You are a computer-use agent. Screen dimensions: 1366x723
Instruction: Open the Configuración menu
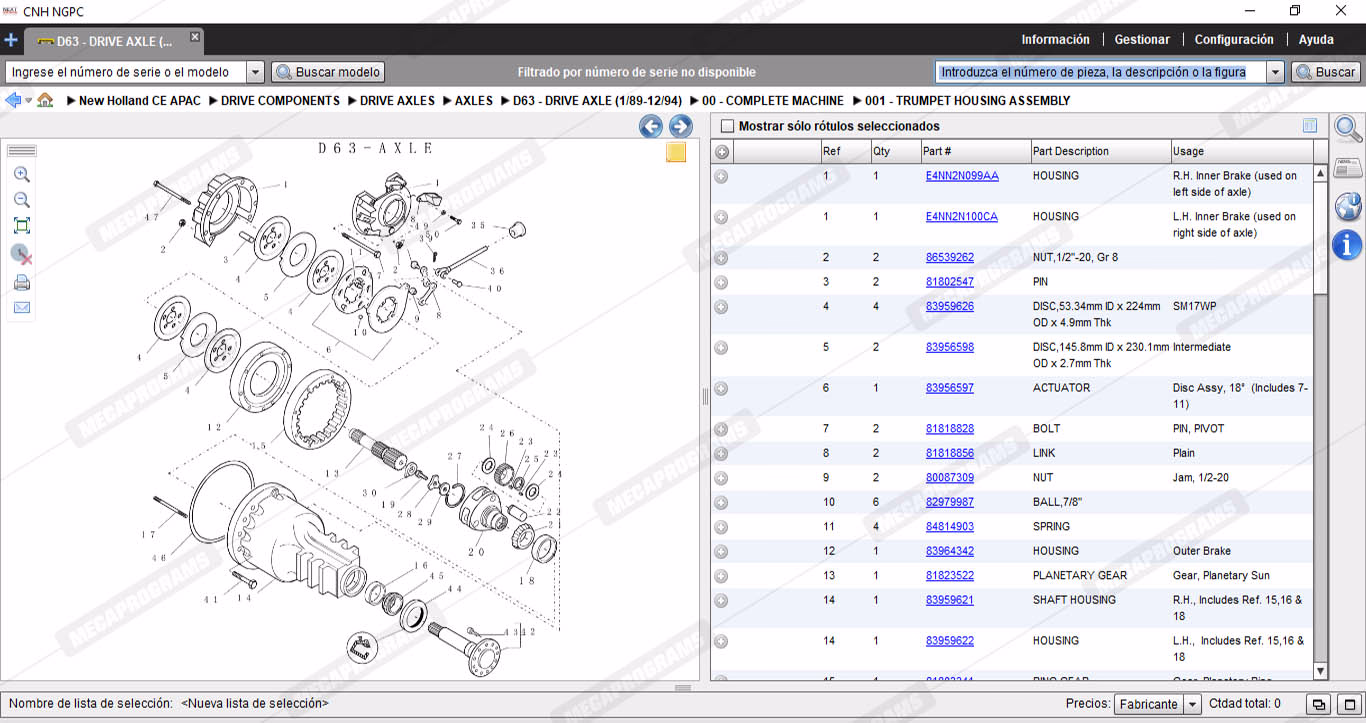(x=1234, y=40)
